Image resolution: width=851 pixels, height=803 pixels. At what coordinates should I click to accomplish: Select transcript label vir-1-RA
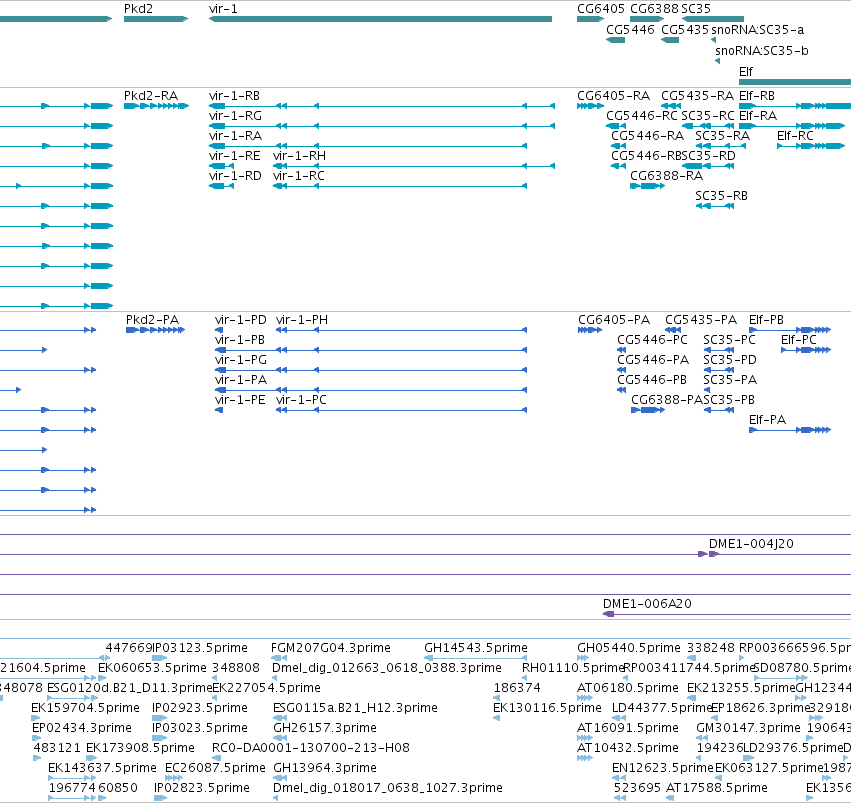236,136
